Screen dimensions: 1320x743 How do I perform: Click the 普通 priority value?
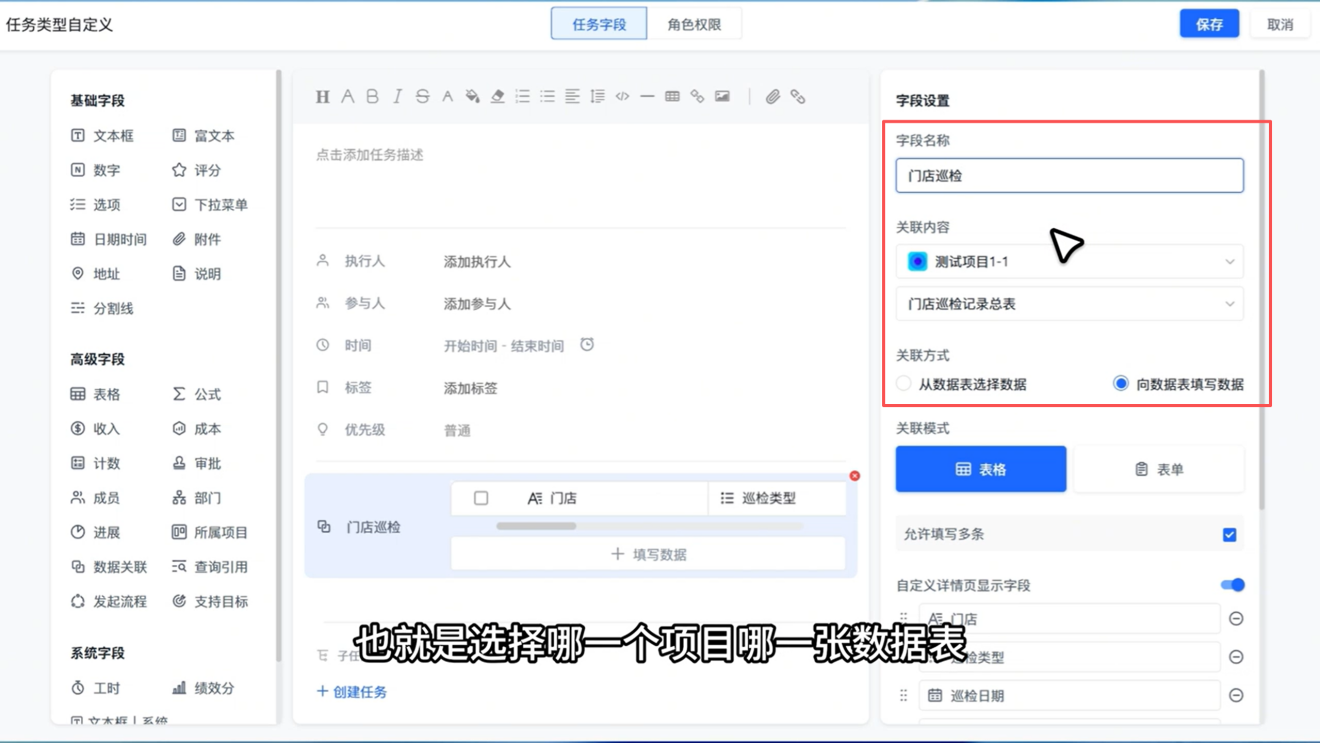(x=457, y=430)
